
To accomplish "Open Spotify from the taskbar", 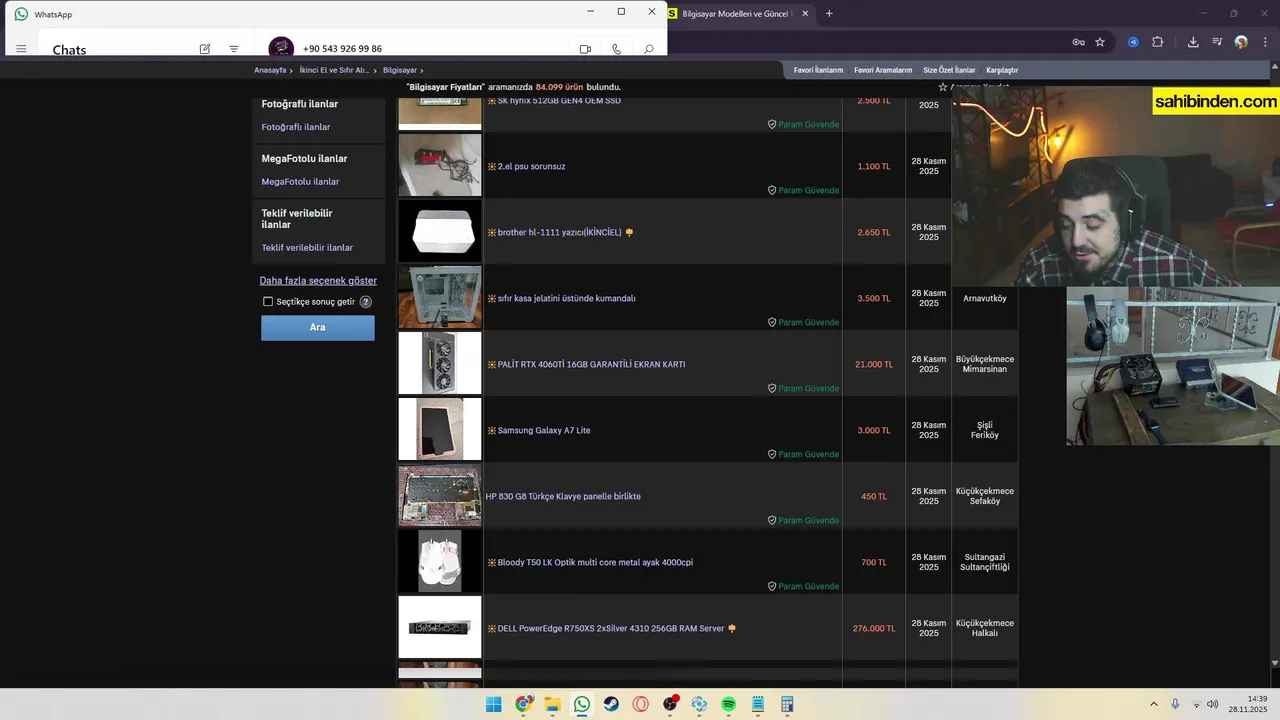I will pos(729,704).
